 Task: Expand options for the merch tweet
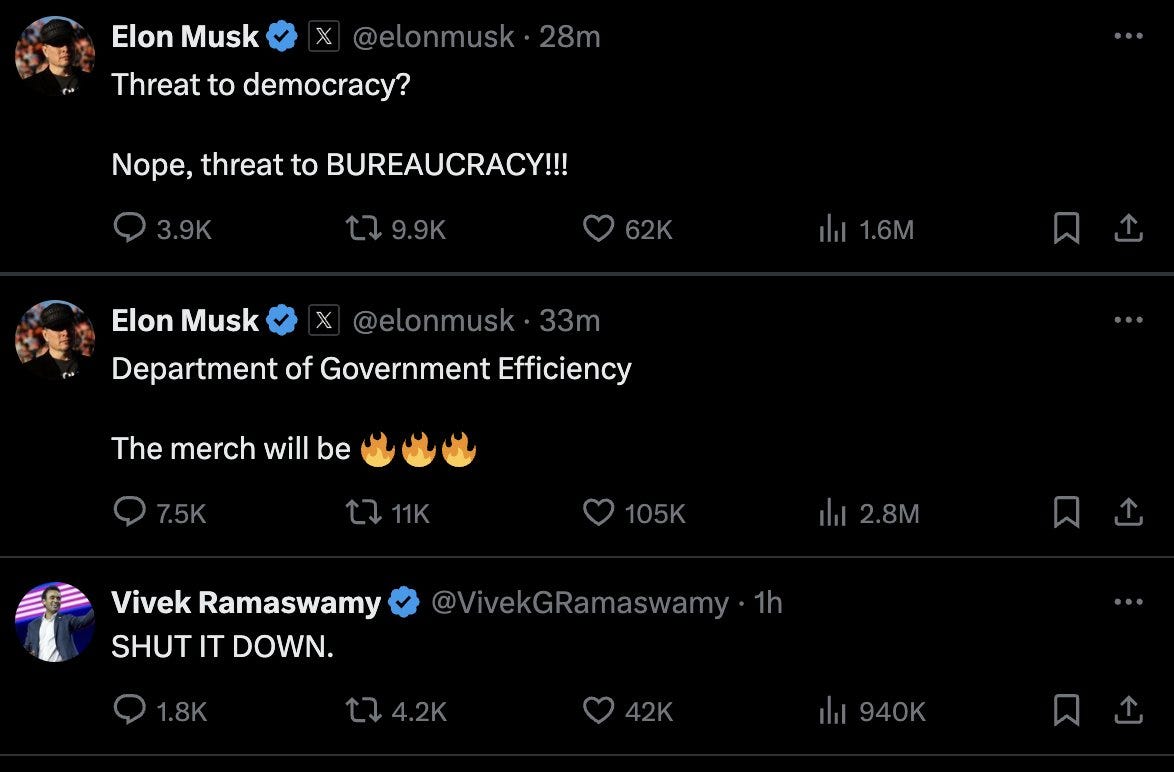1129,320
